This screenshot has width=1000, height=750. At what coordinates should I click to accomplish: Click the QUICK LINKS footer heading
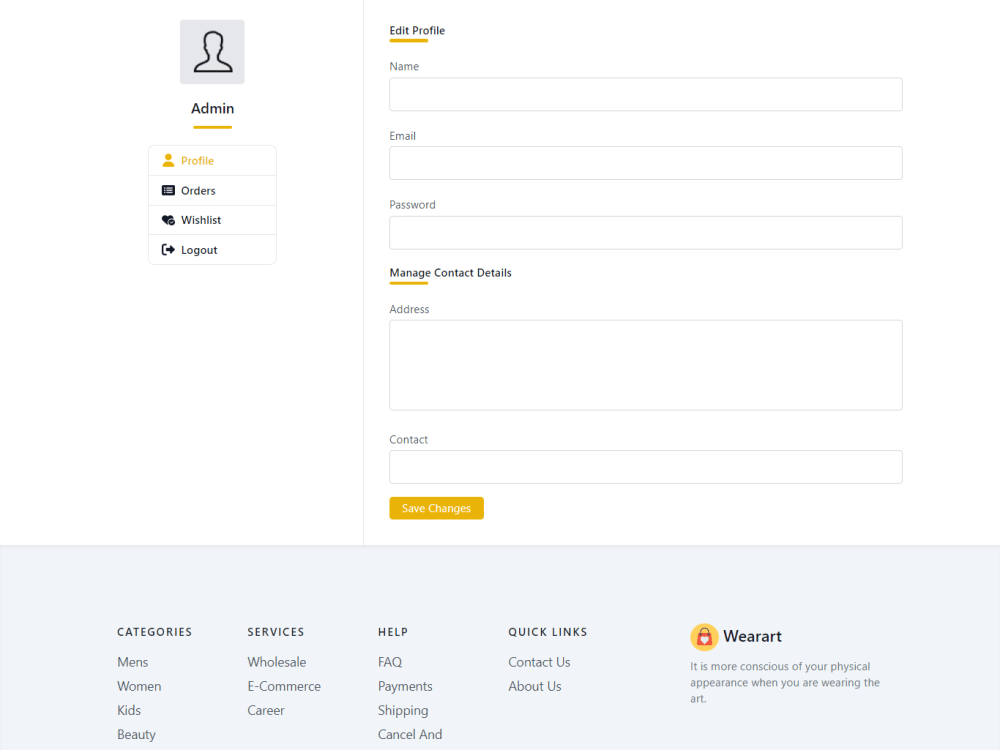(548, 632)
